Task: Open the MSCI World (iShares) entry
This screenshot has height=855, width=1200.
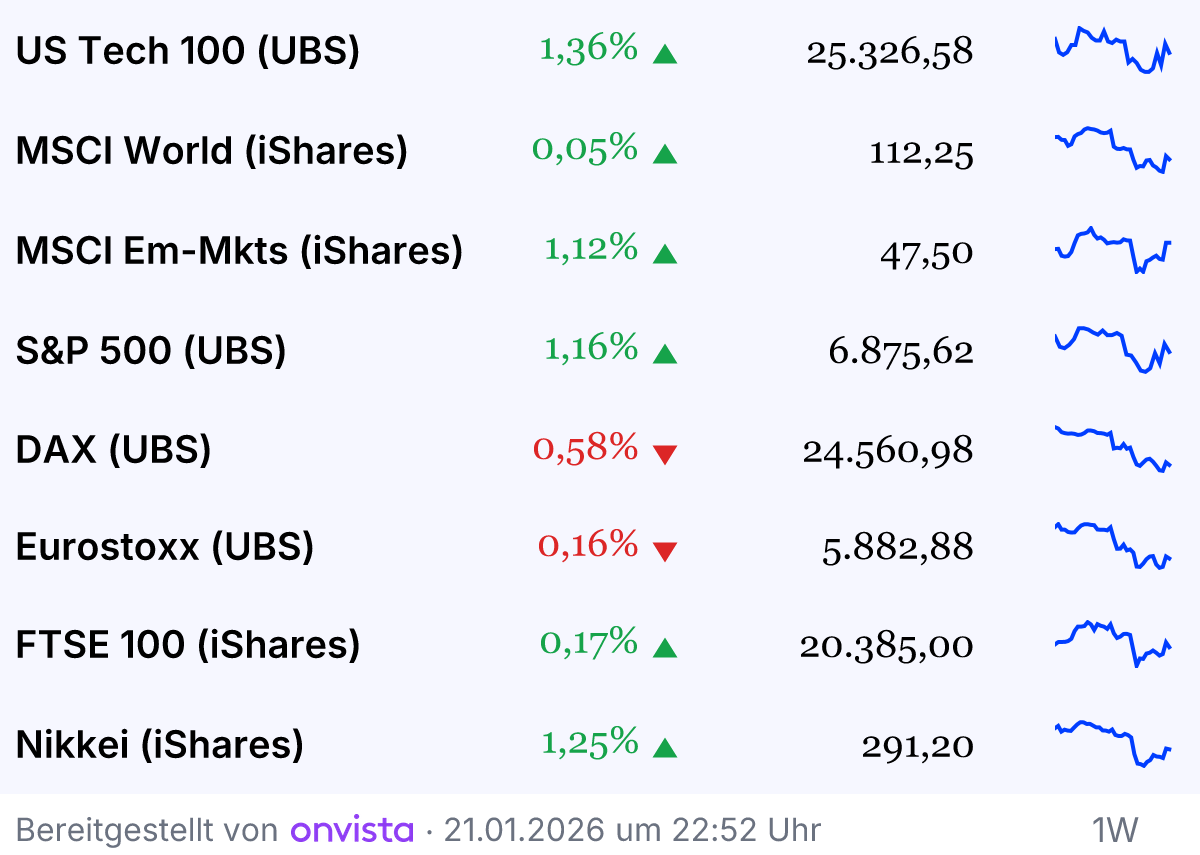Action: (212, 150)
